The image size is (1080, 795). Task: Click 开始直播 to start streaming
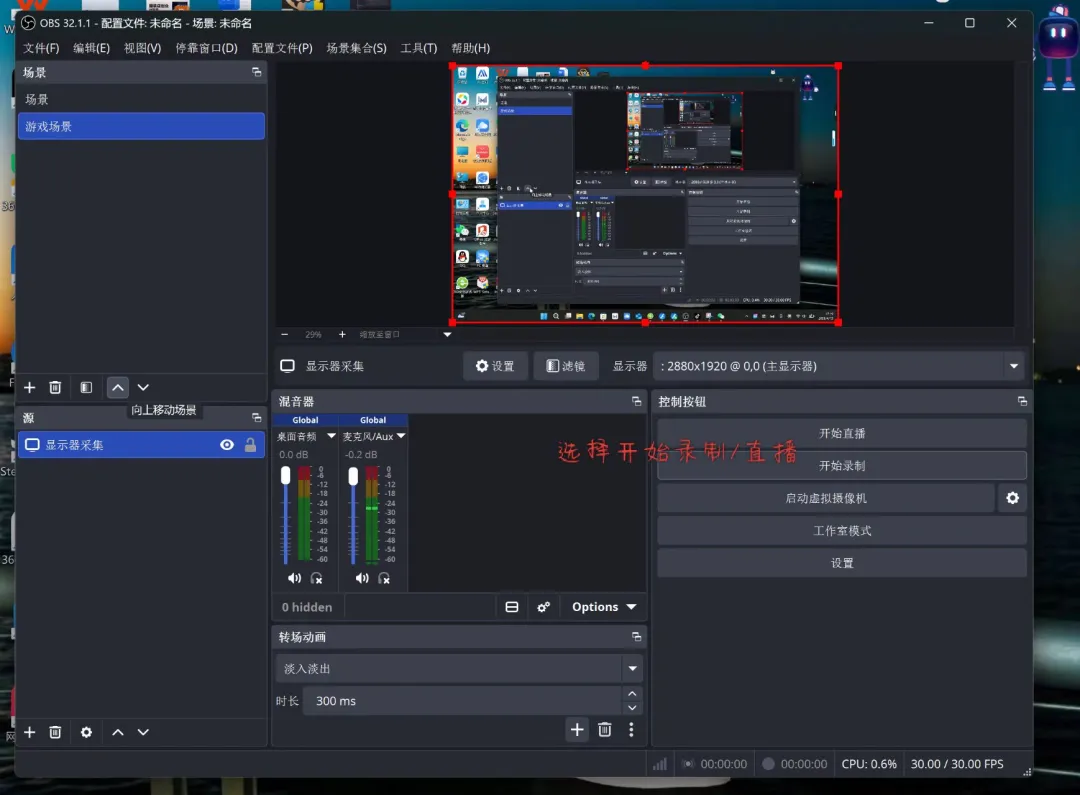point(842,433)
